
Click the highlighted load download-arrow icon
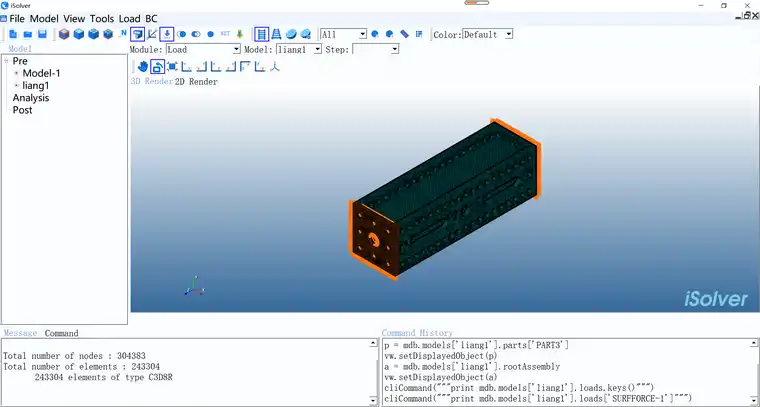point(167,34)
